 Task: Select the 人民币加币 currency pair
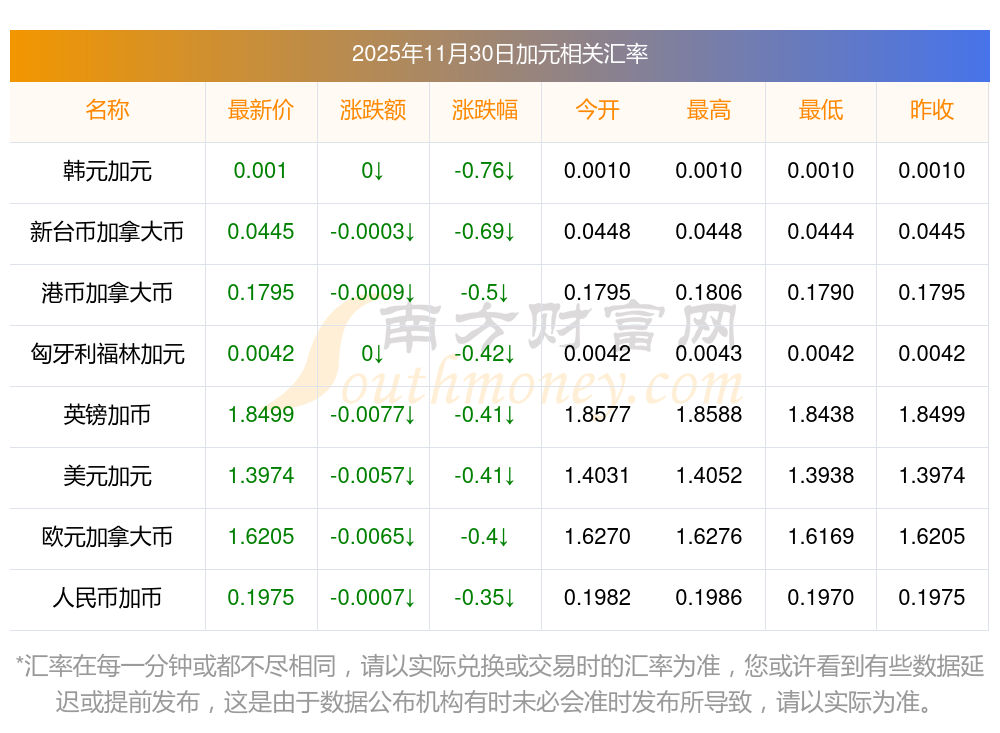tap(107, 598)
